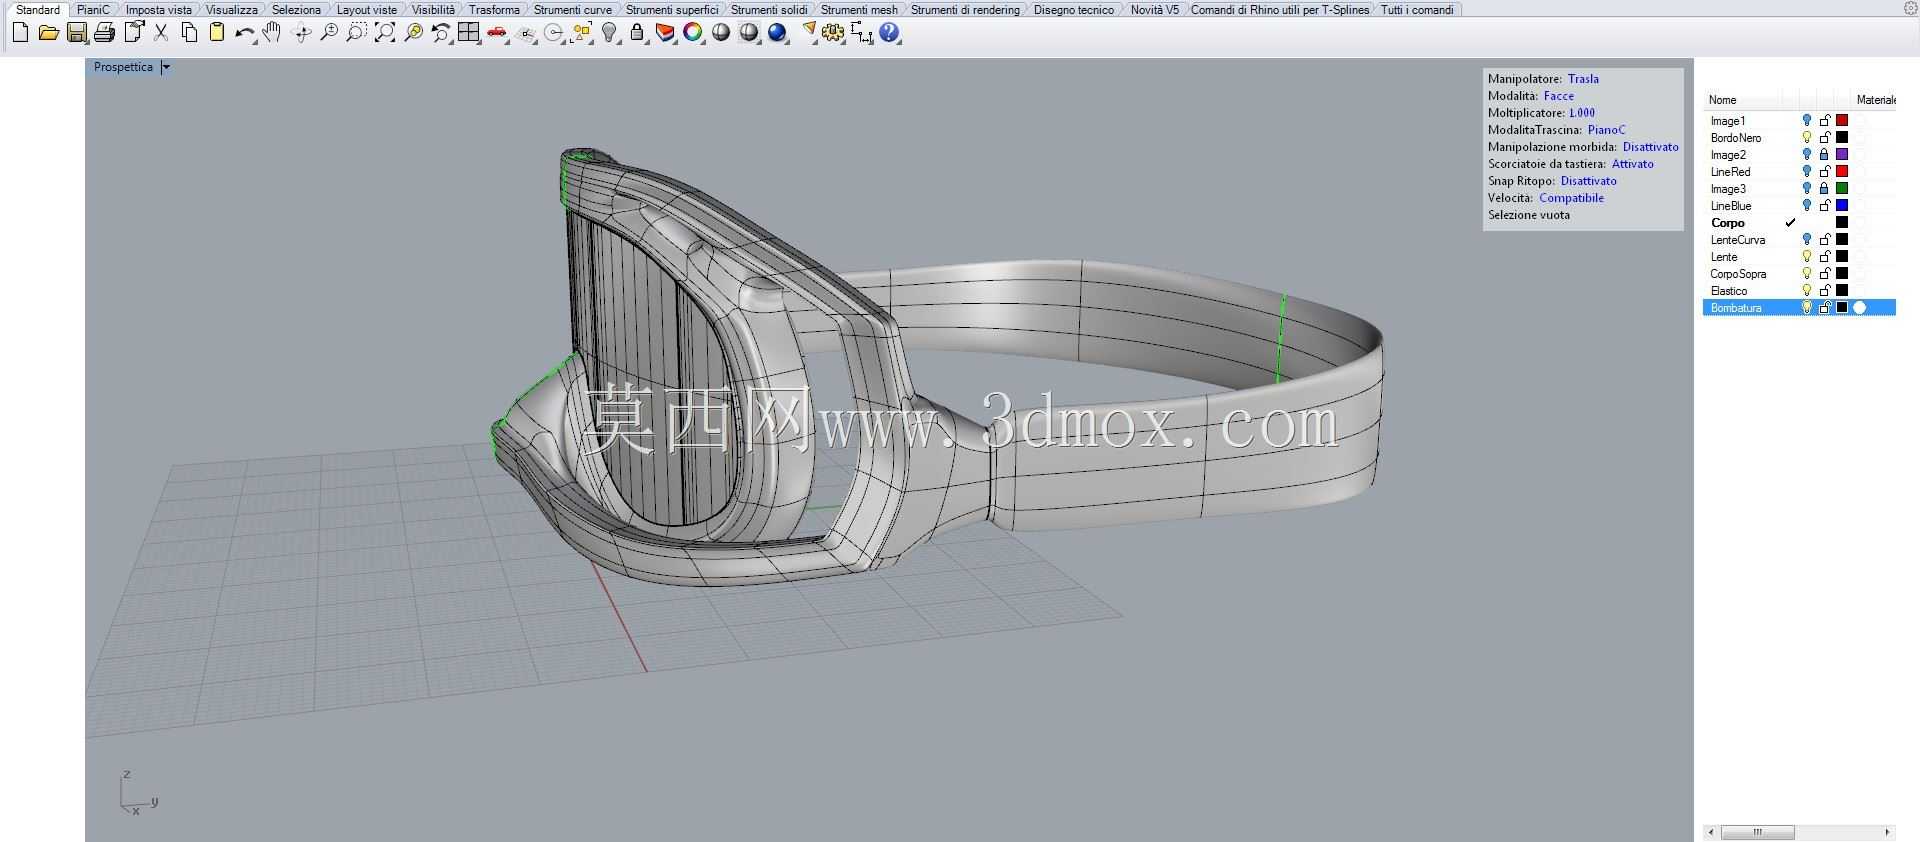Toggle visibility bulb of LenteCurva layer

click(x=1807, y=240)
